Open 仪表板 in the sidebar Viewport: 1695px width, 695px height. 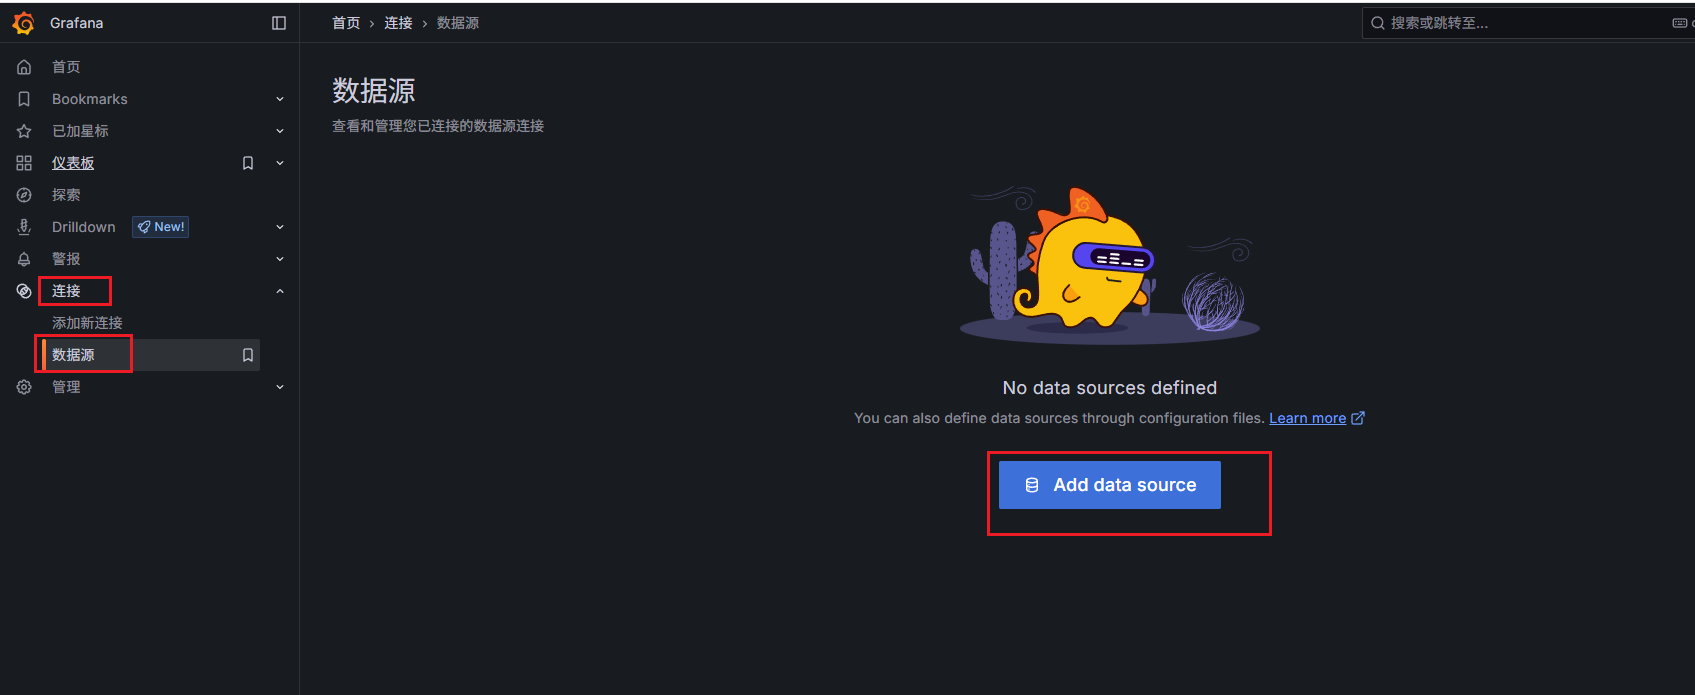[73, 163]
